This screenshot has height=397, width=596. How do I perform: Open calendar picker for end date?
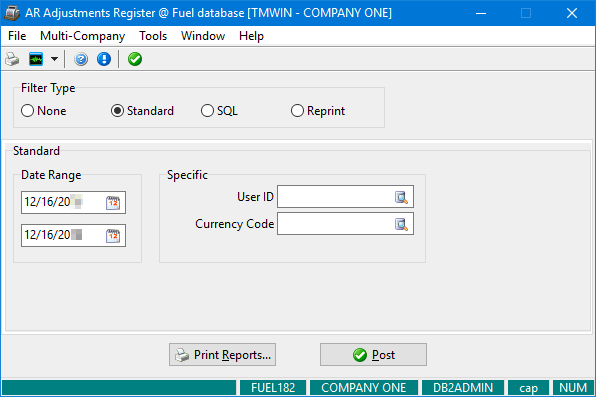point(113,236)
